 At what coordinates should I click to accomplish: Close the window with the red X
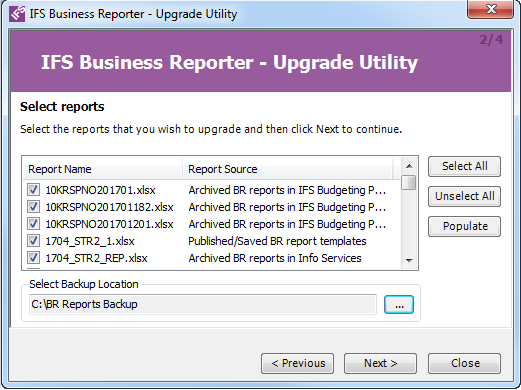coord(490,9)
